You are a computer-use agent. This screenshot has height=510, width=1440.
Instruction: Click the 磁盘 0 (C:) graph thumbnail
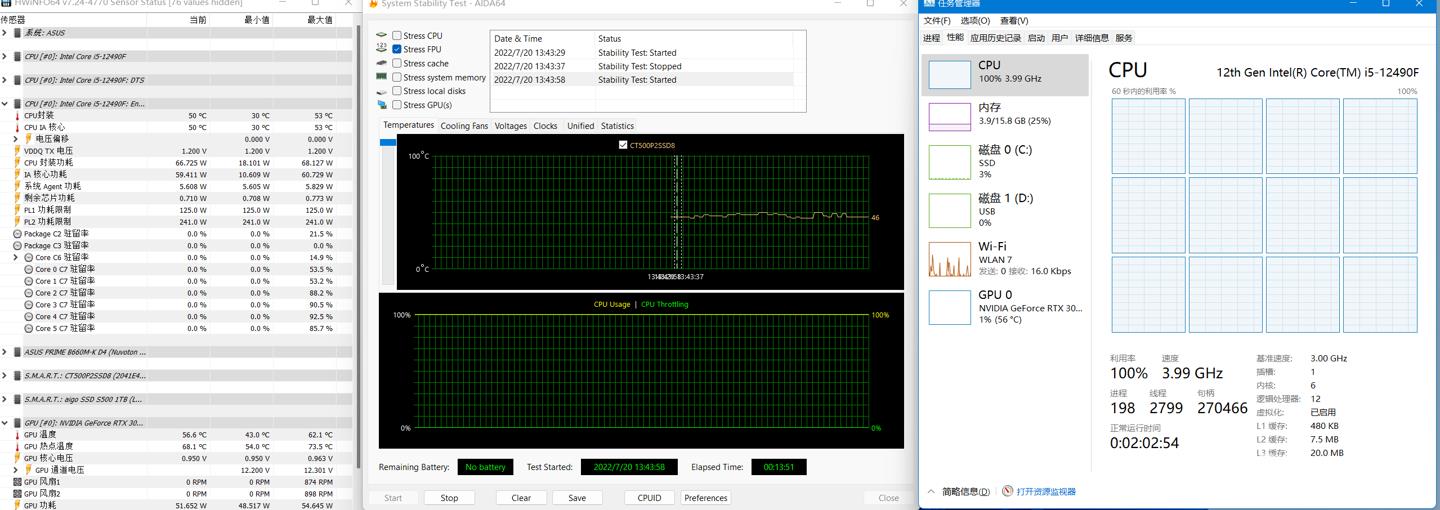949,162
